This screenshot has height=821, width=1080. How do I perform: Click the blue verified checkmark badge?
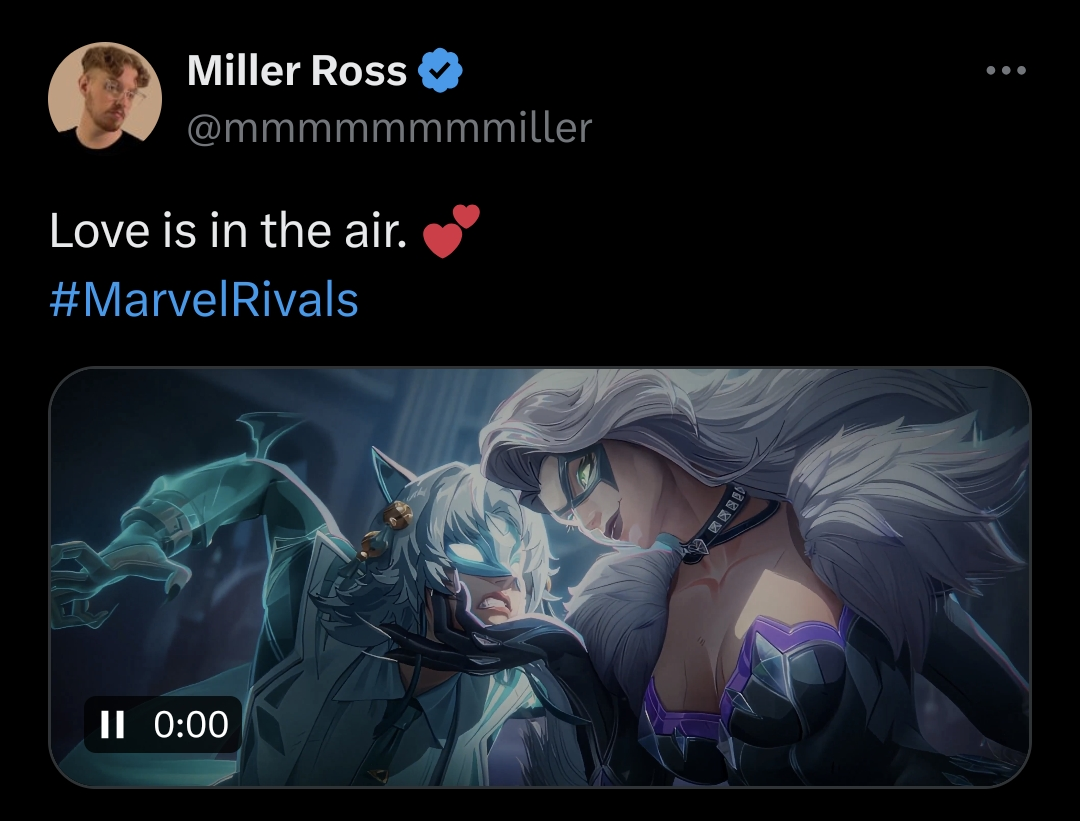tap(440, 70)
